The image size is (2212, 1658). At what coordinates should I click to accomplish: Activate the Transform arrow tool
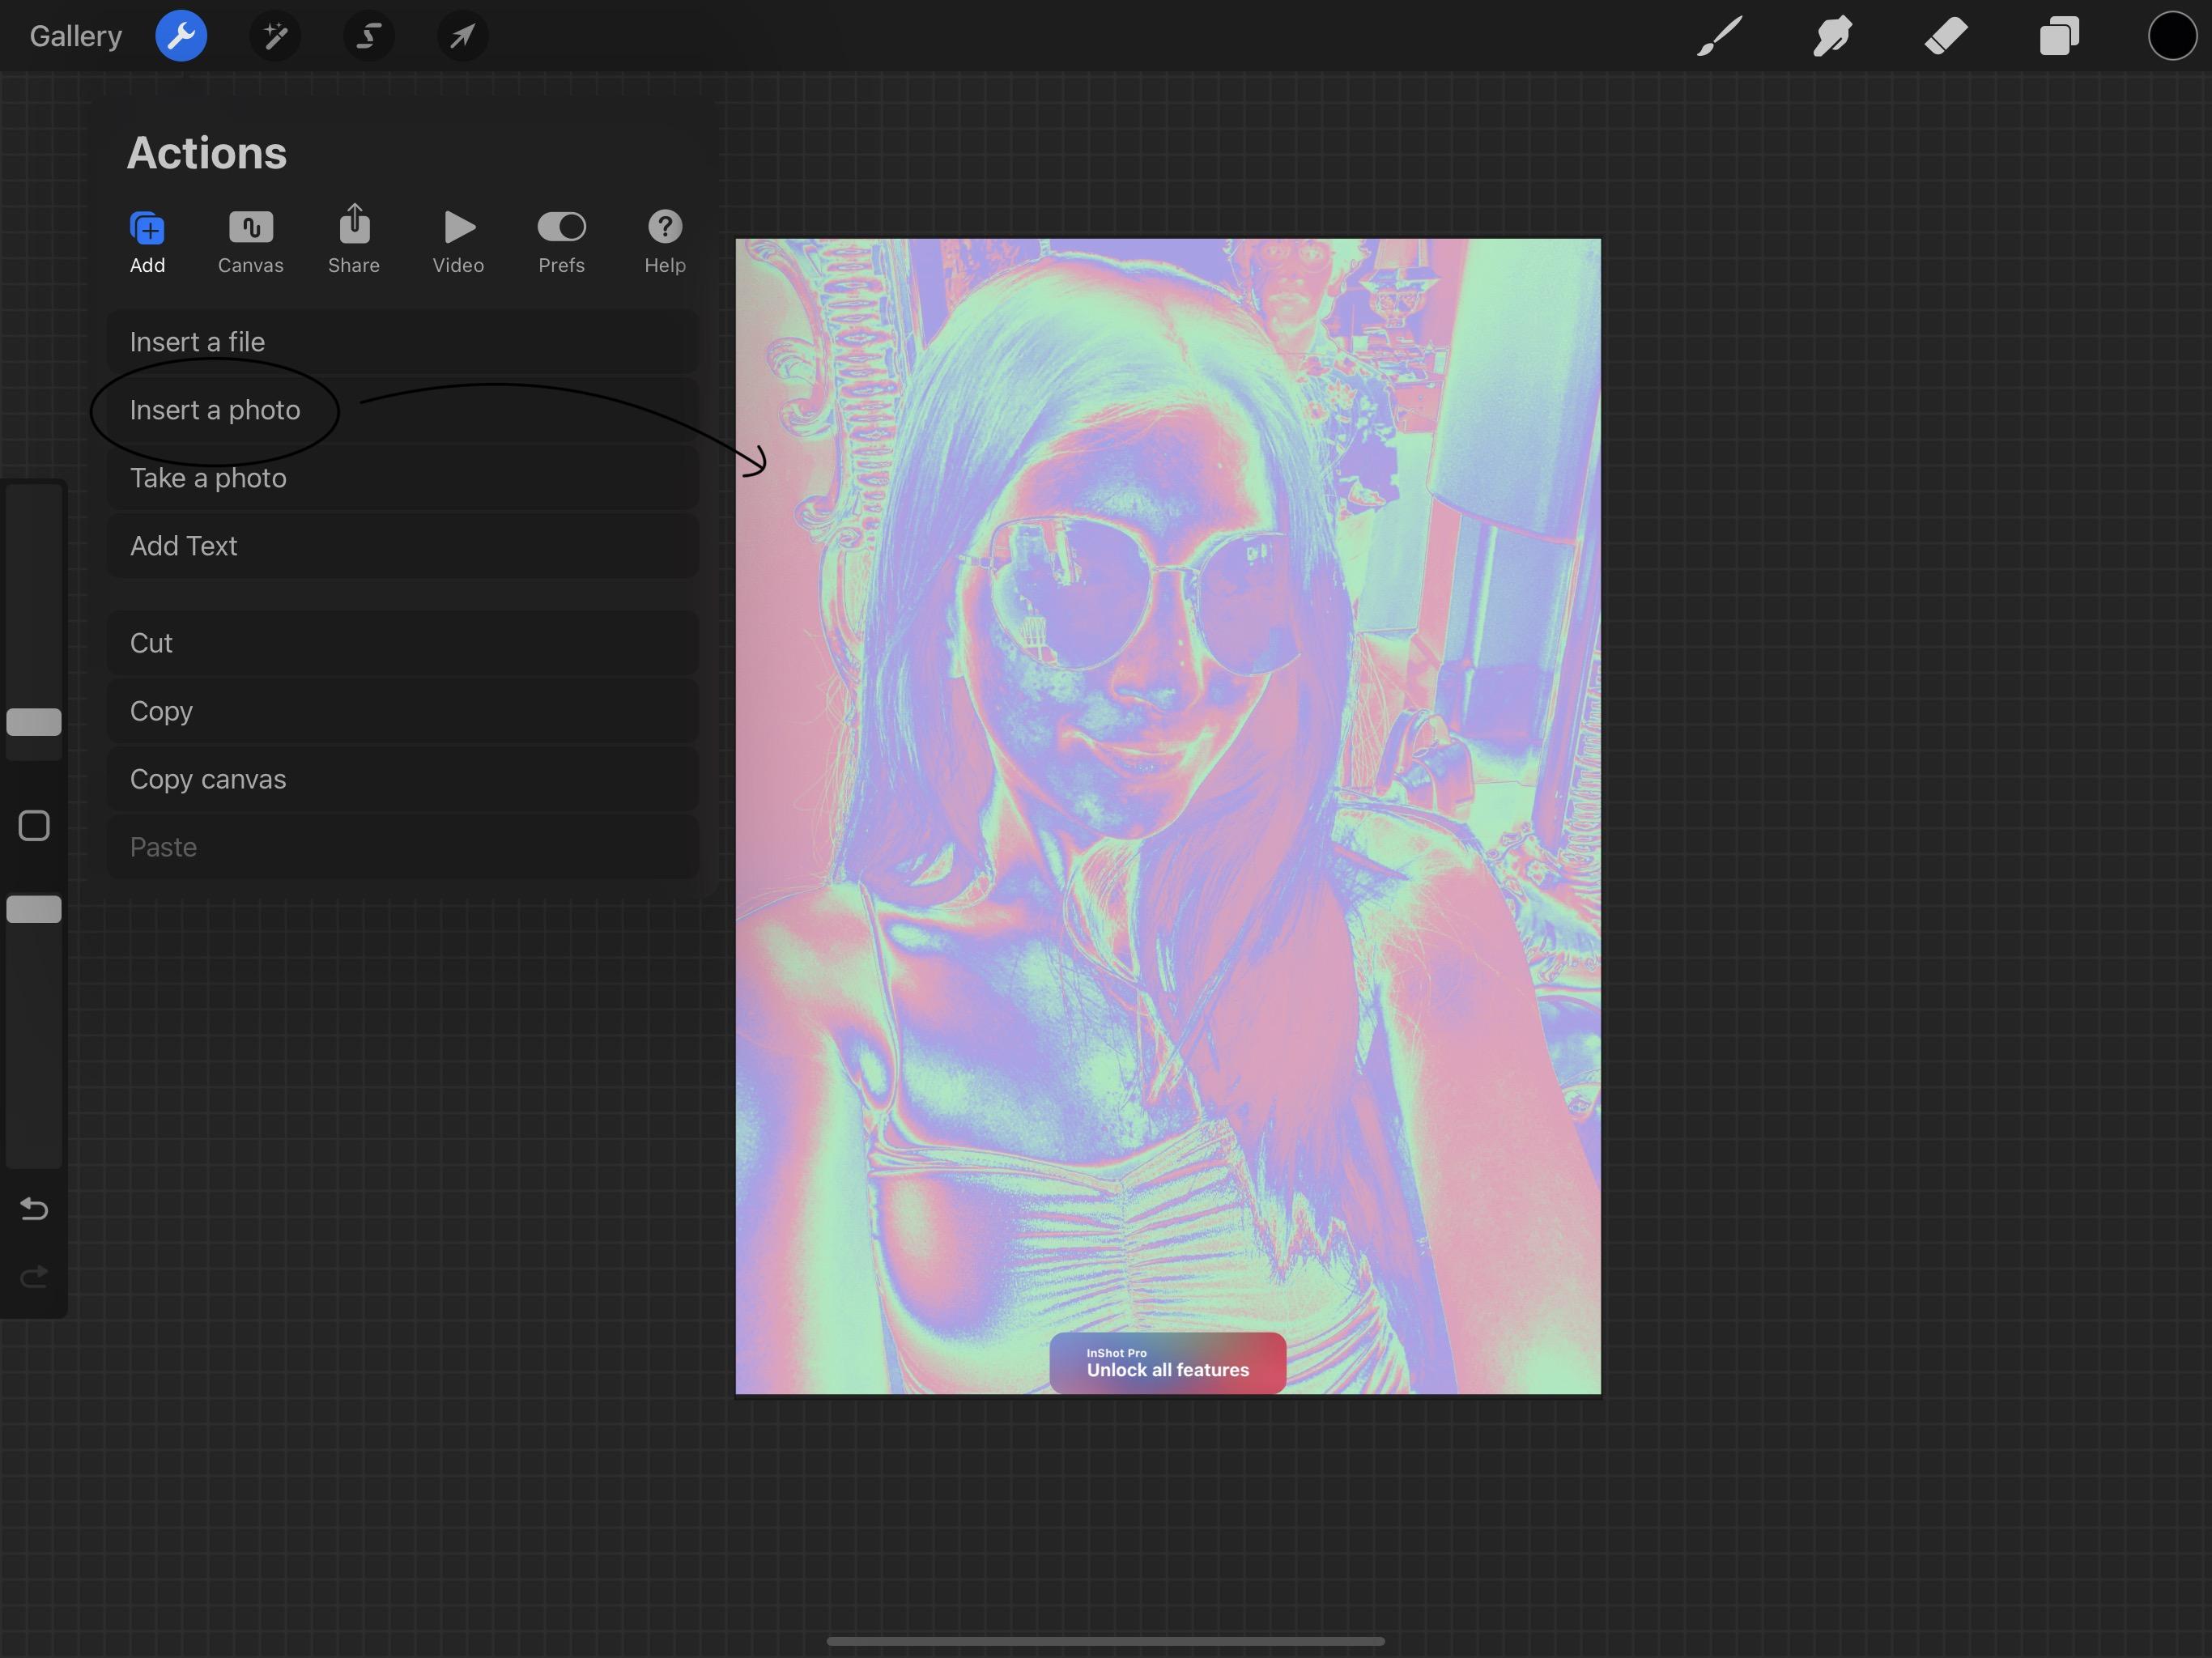[x=462, y=37]
